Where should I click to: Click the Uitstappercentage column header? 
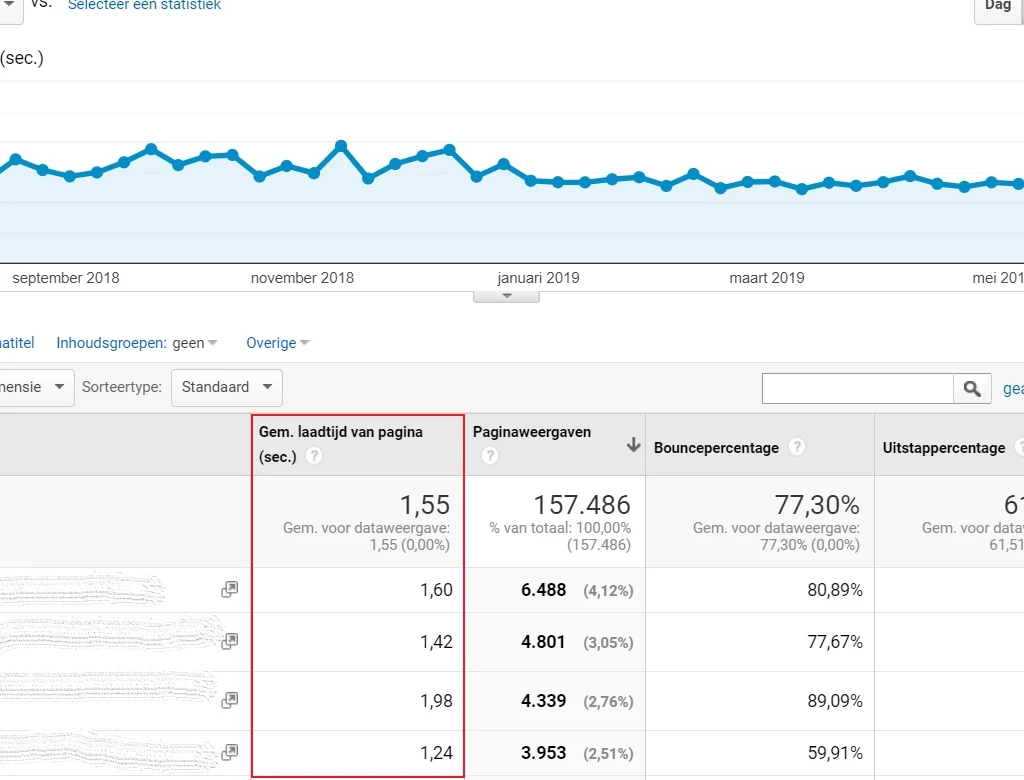tap(943, 448)
